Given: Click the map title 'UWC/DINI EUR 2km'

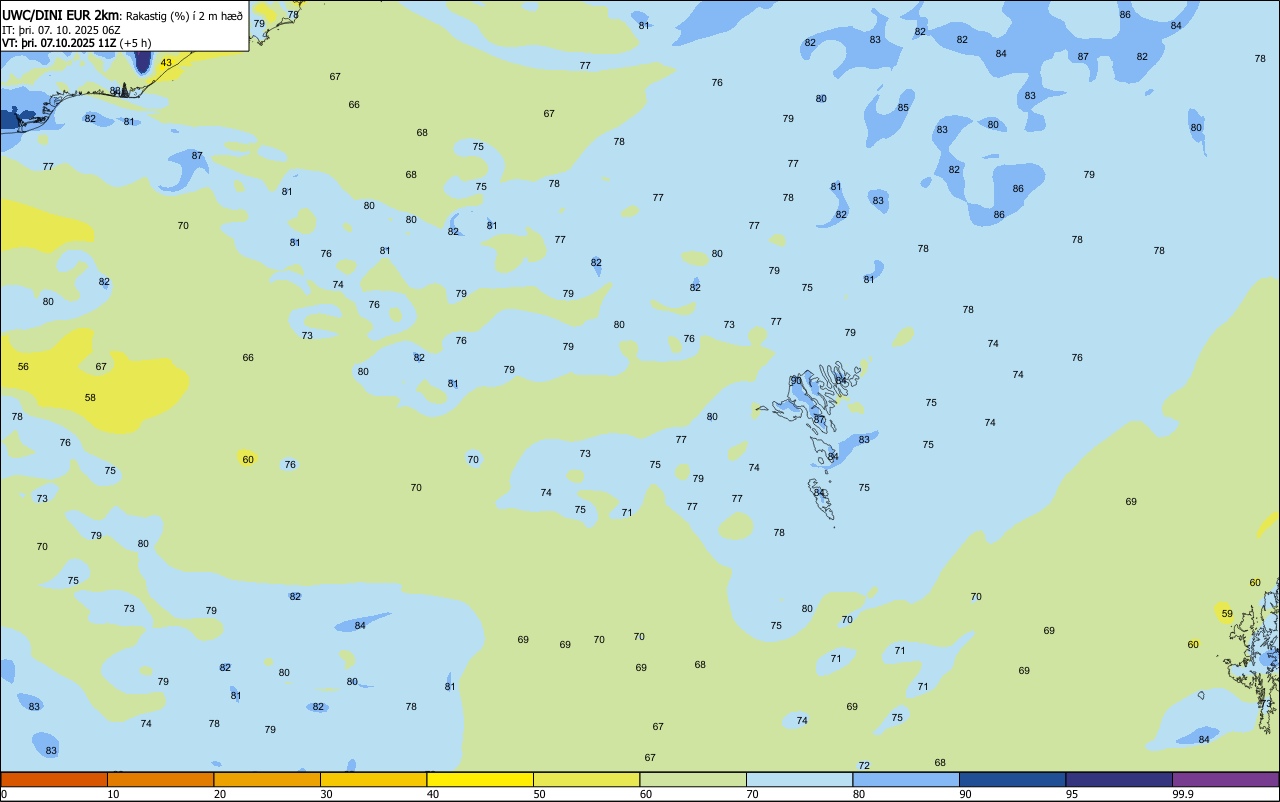Looking at the screenshot, I should pyautogui.click(x=60, y=15).
